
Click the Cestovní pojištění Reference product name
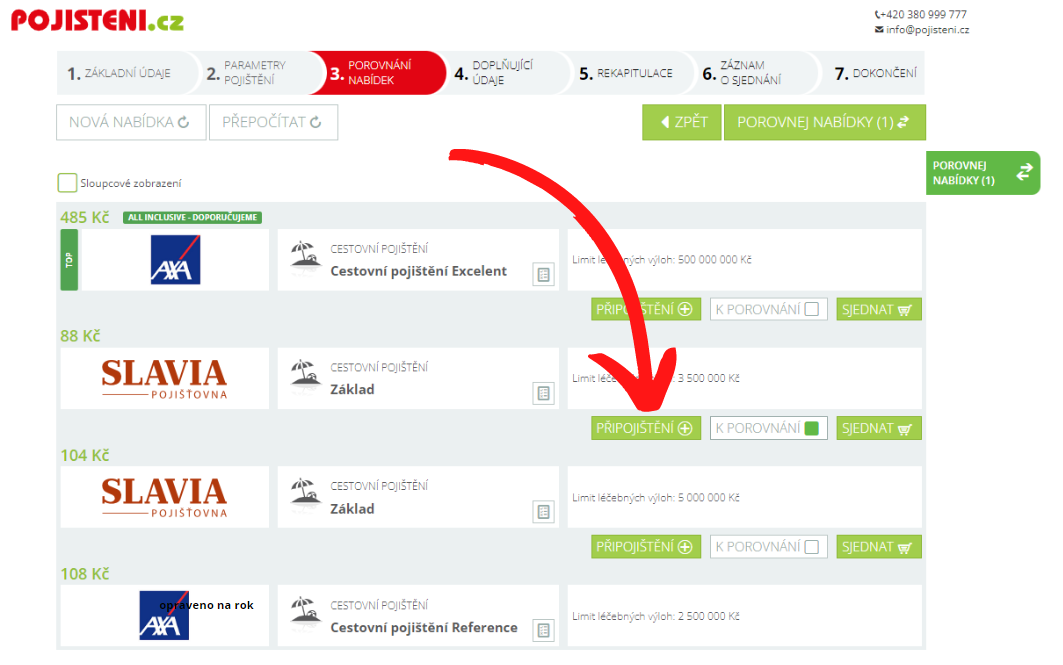(424, 628)
